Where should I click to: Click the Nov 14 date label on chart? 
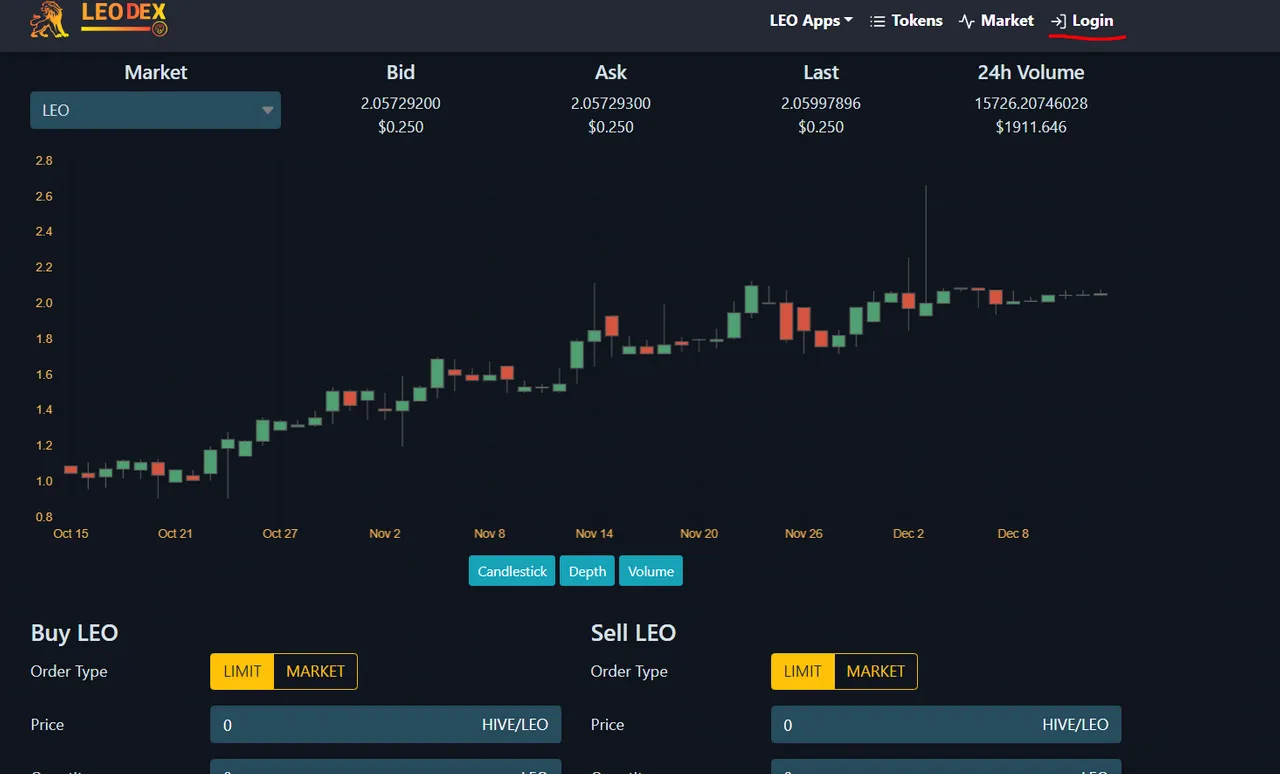(594, 534)
